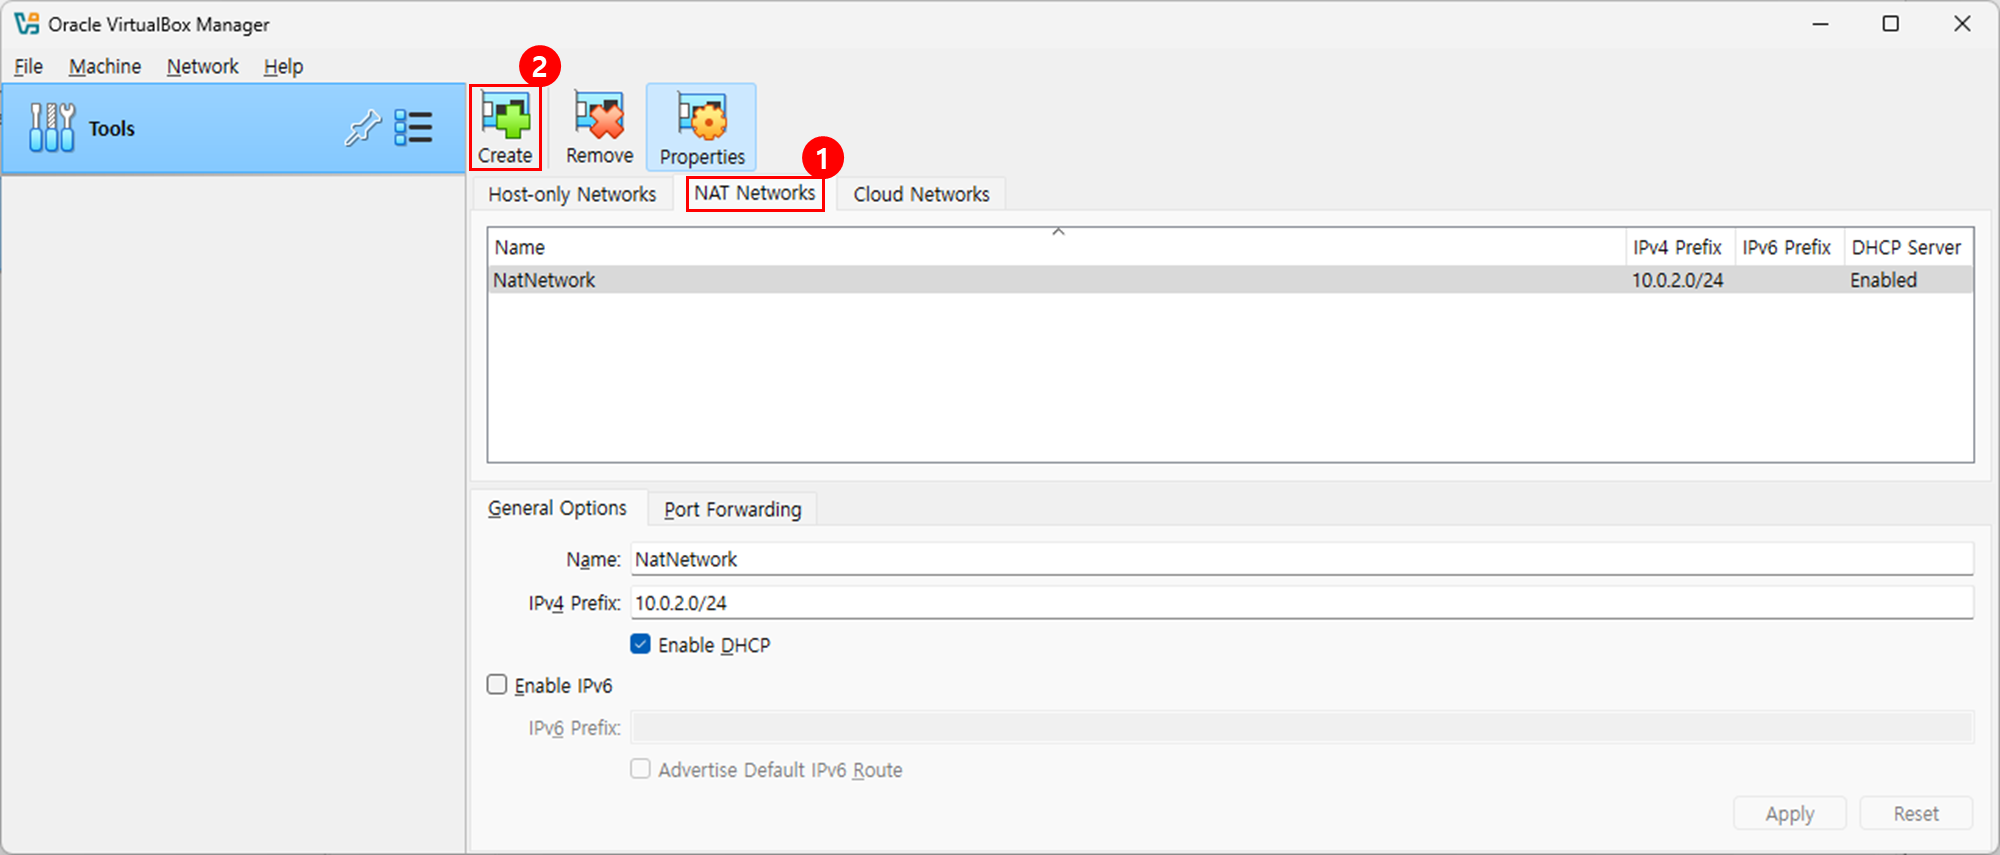This screenshot has width=2000, height=855.
Task: Open the Port Forwarding tab
Action: tap(733, 509)
